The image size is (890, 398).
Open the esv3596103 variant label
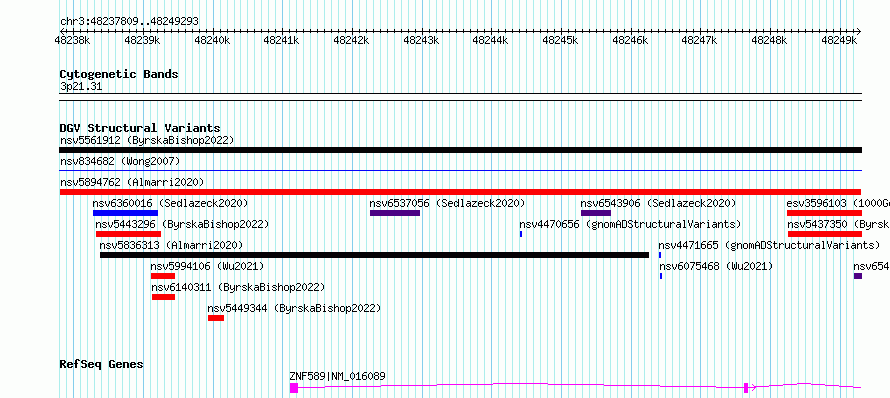pyautogui.click(x=838, y=203)
